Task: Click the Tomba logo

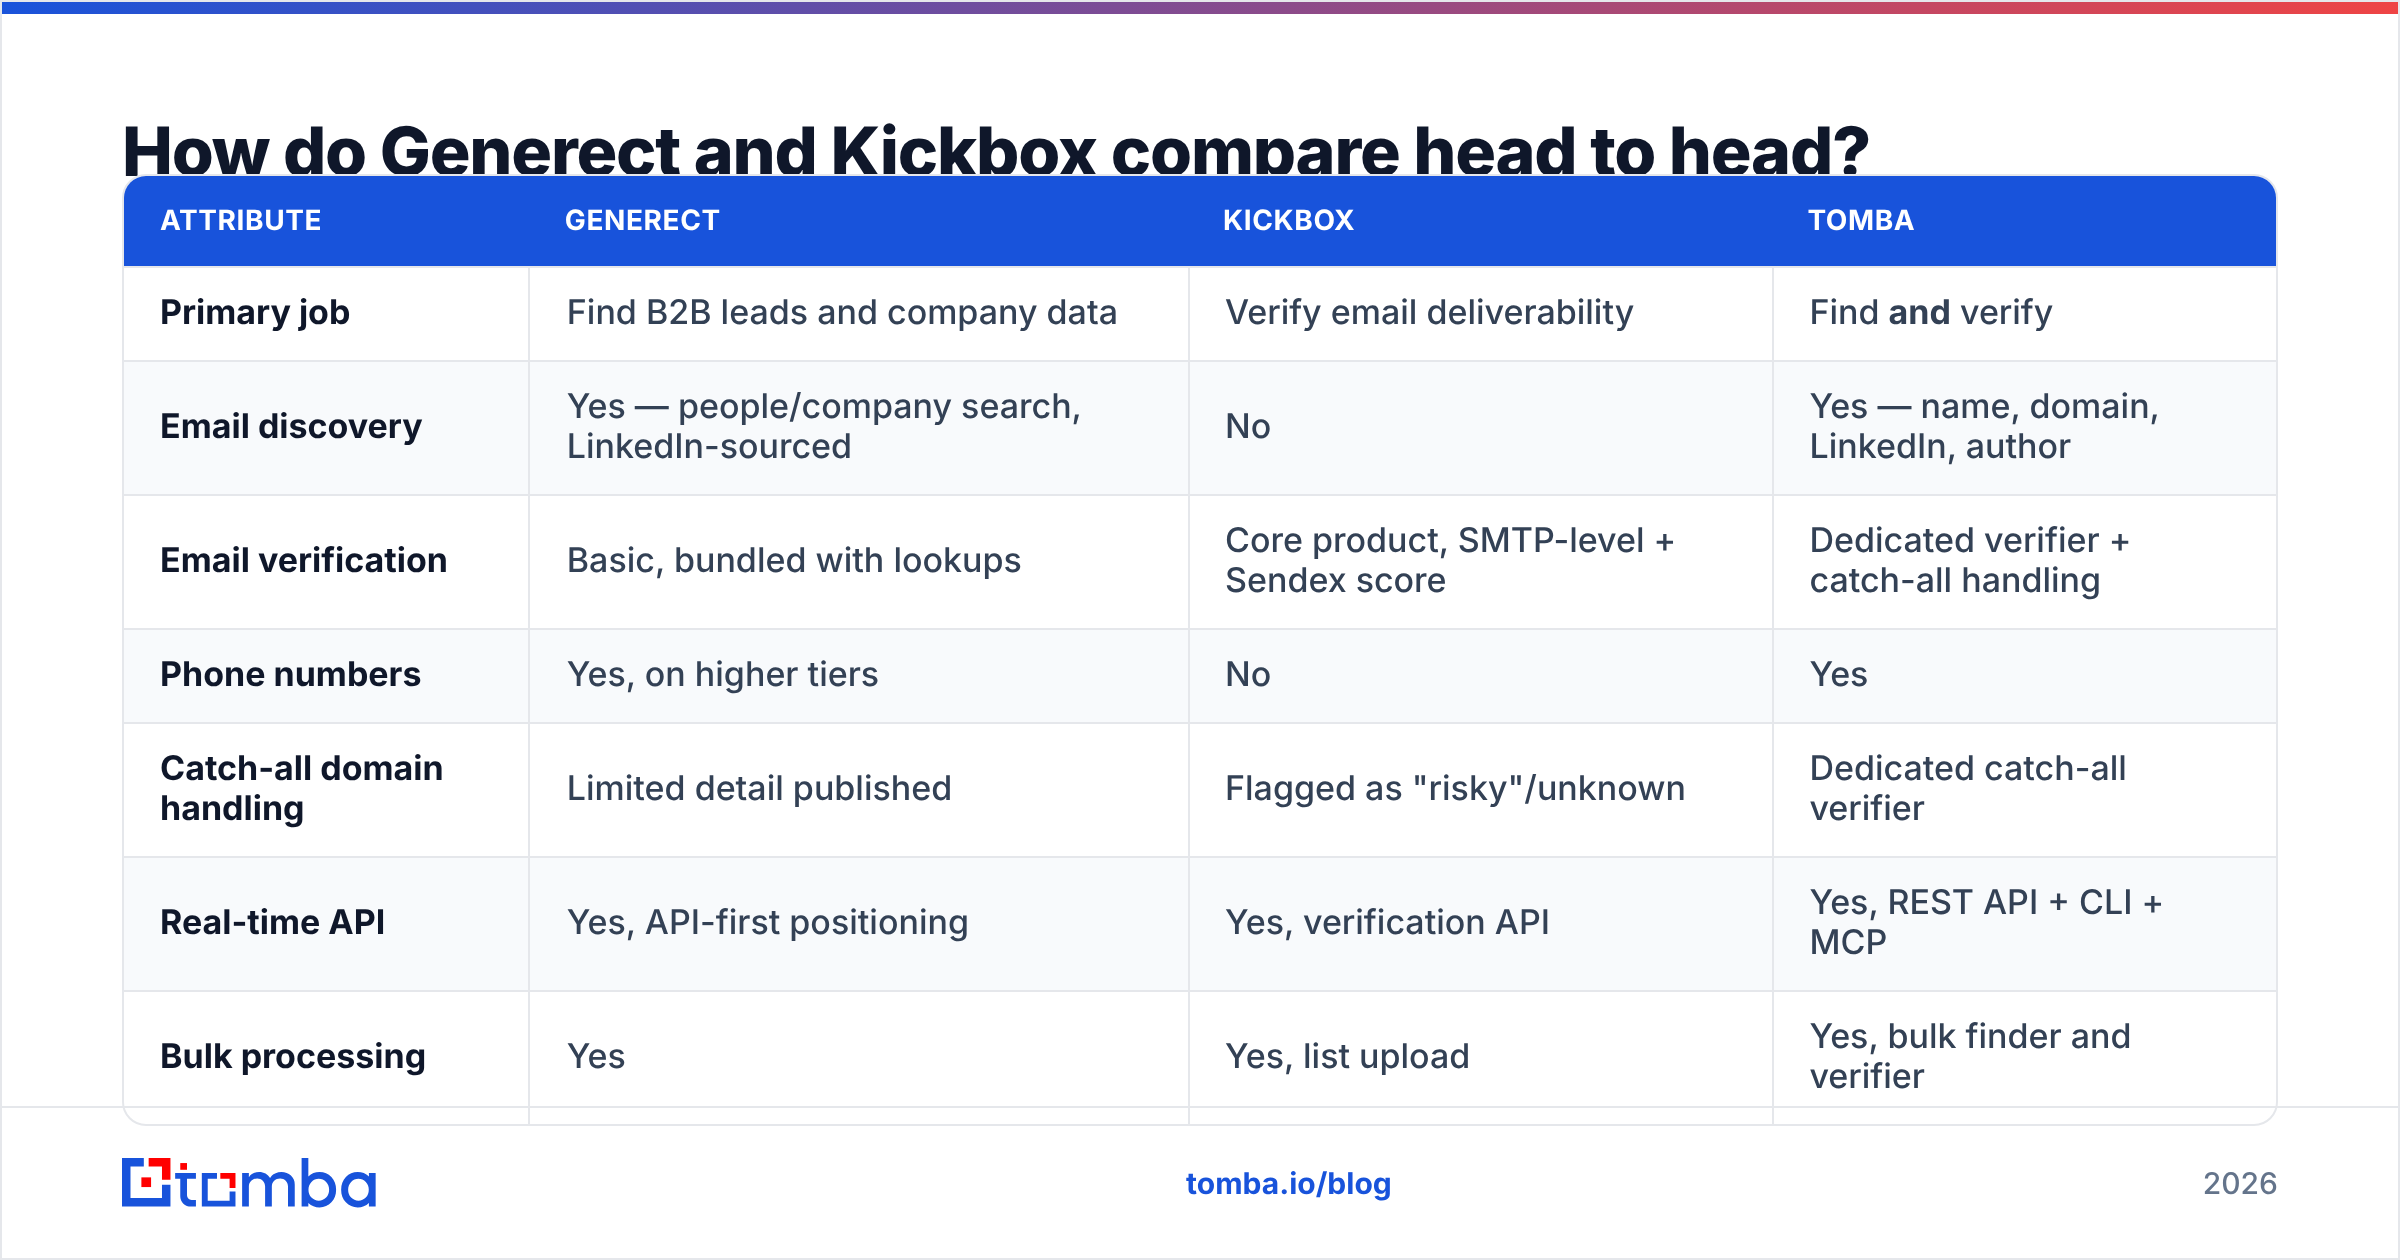Action: click(x=249, y=1183)
